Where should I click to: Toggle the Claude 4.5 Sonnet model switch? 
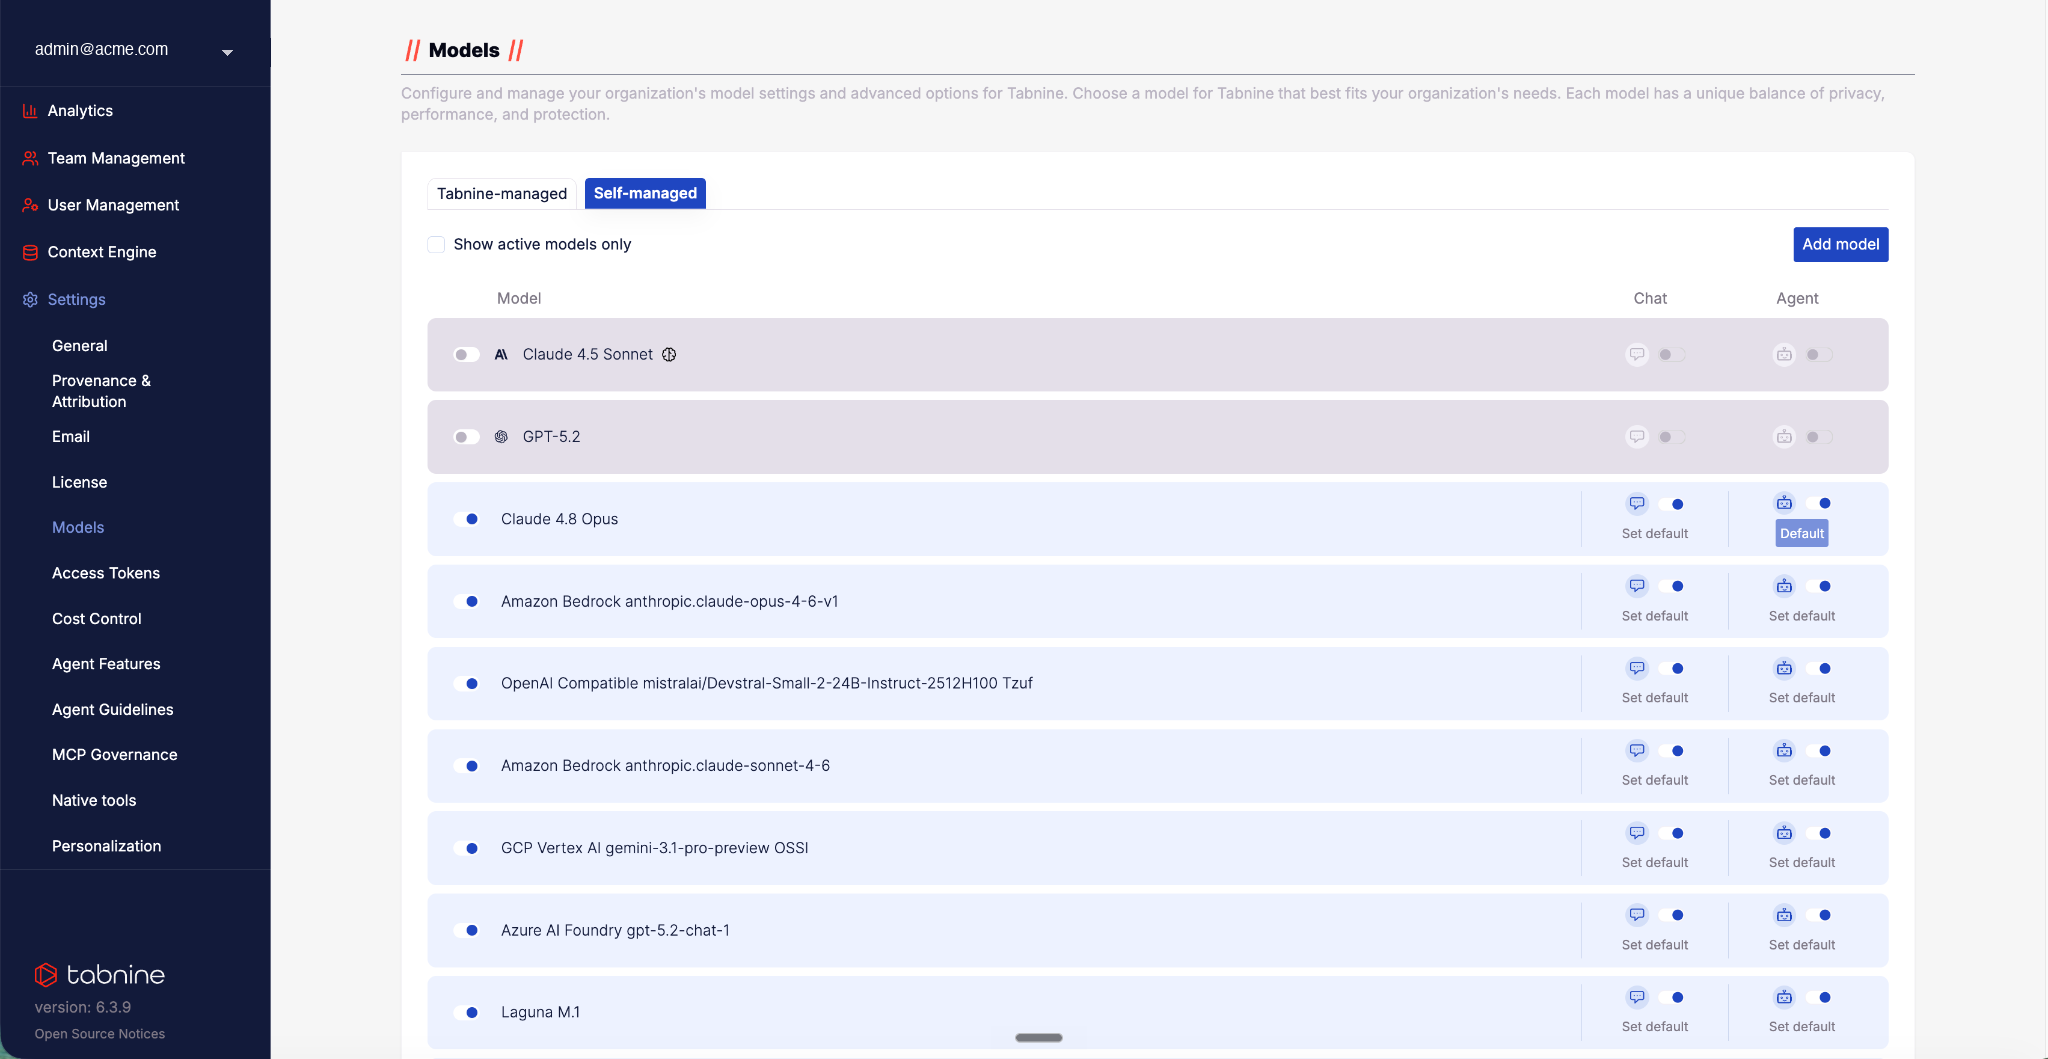point(466,354)
